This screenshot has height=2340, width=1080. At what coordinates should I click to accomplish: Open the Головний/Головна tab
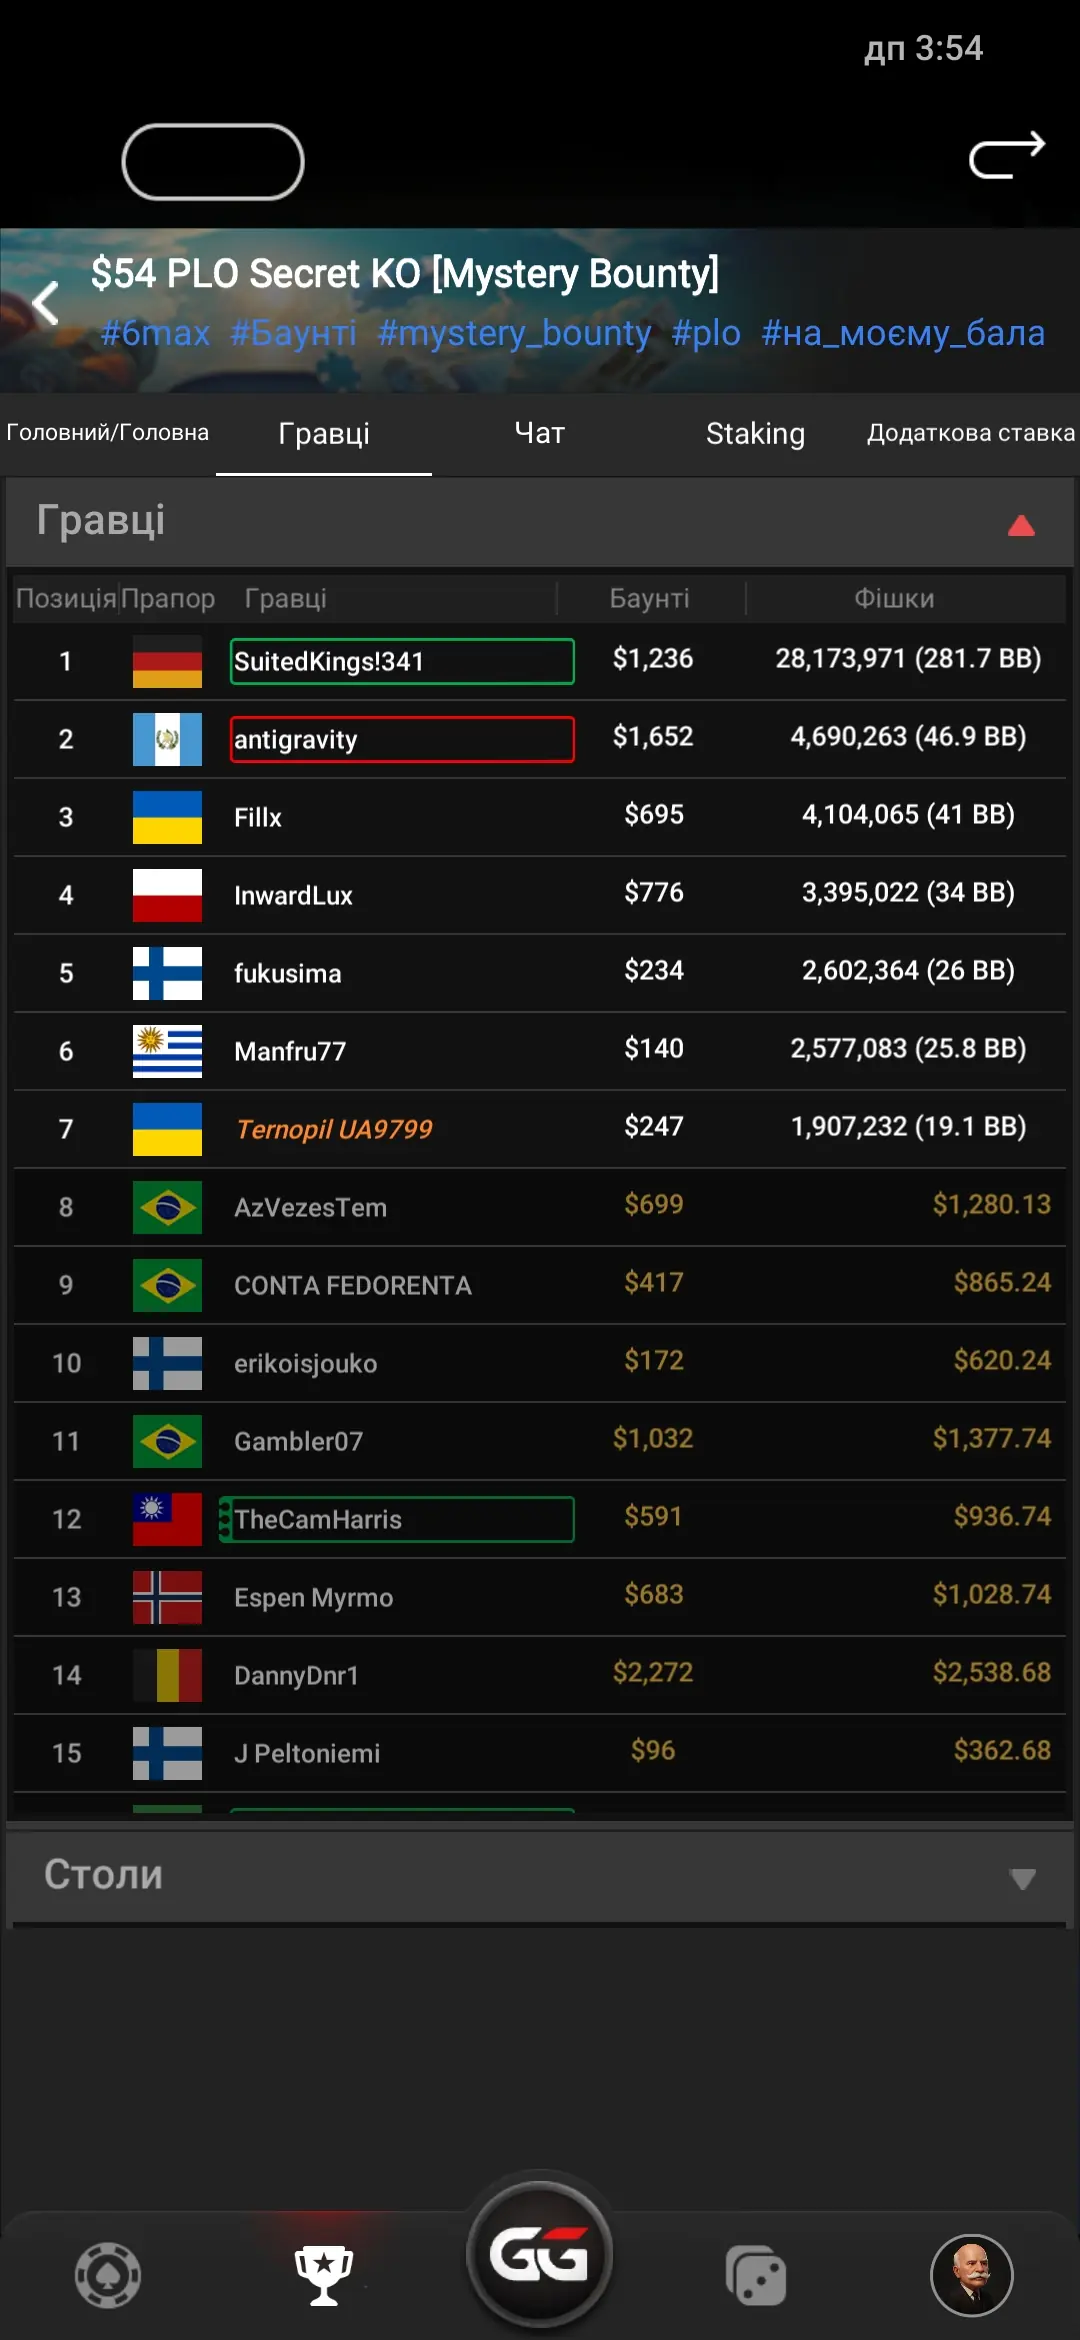108,433
